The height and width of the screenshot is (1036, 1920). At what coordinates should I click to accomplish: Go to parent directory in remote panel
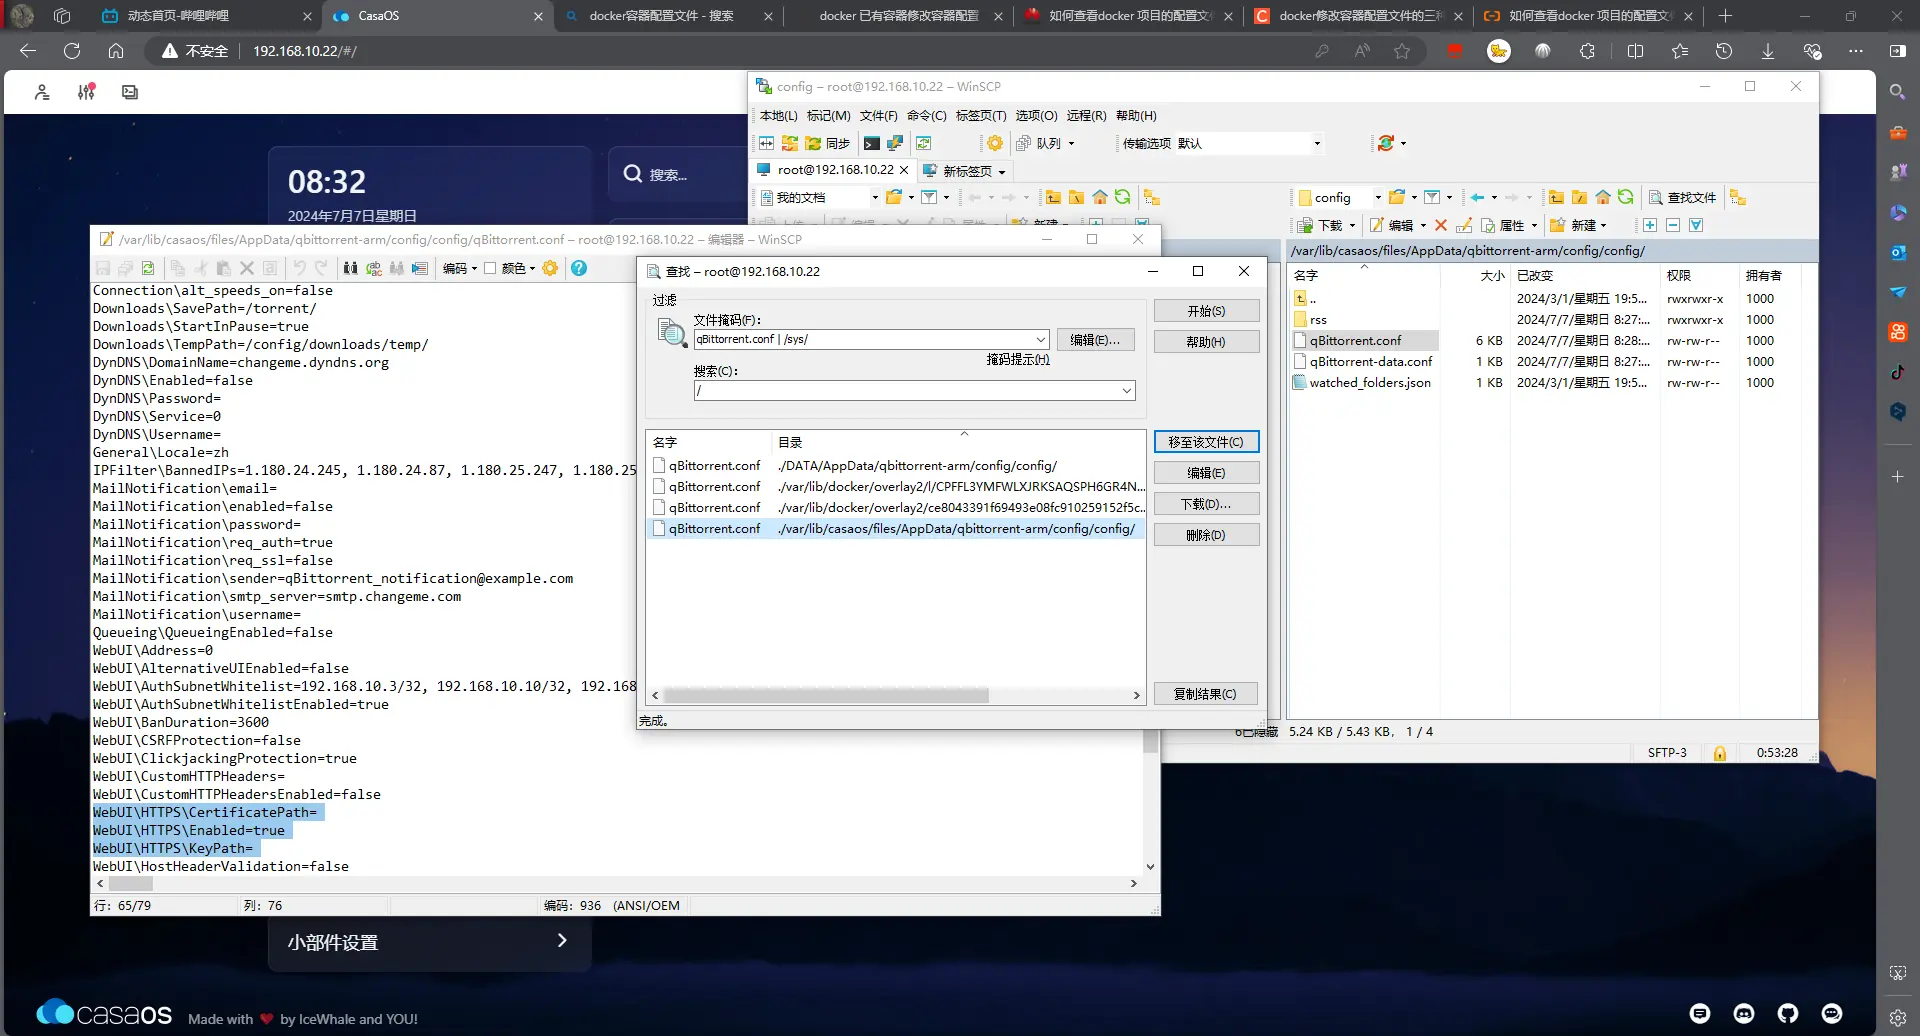1556,197
